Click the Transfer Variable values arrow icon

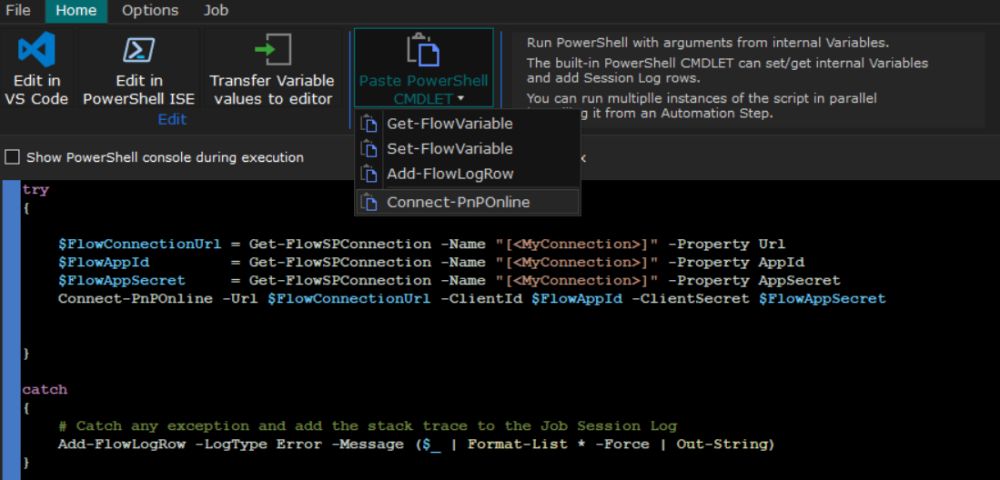coord(271,50)
